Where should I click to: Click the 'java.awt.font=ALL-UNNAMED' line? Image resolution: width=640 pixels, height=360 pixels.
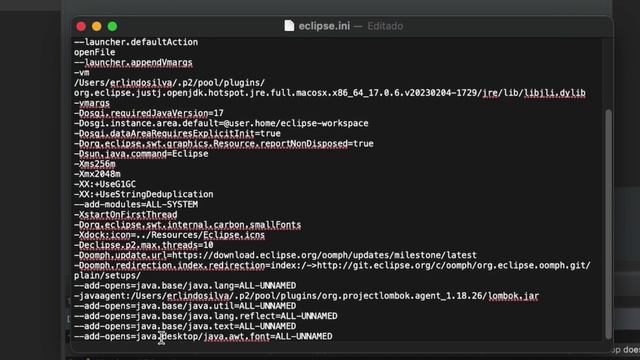click(203, 336)
